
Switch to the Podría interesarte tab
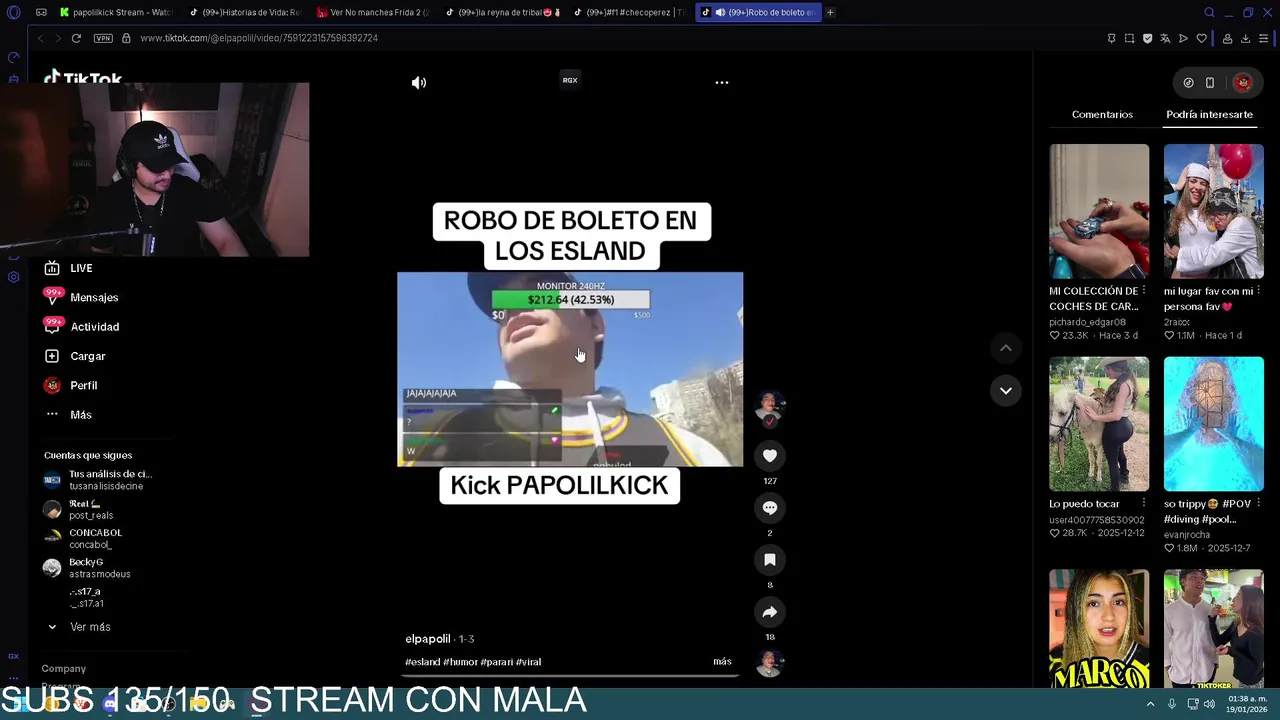pyautogui.click(x=1209, y=114)
